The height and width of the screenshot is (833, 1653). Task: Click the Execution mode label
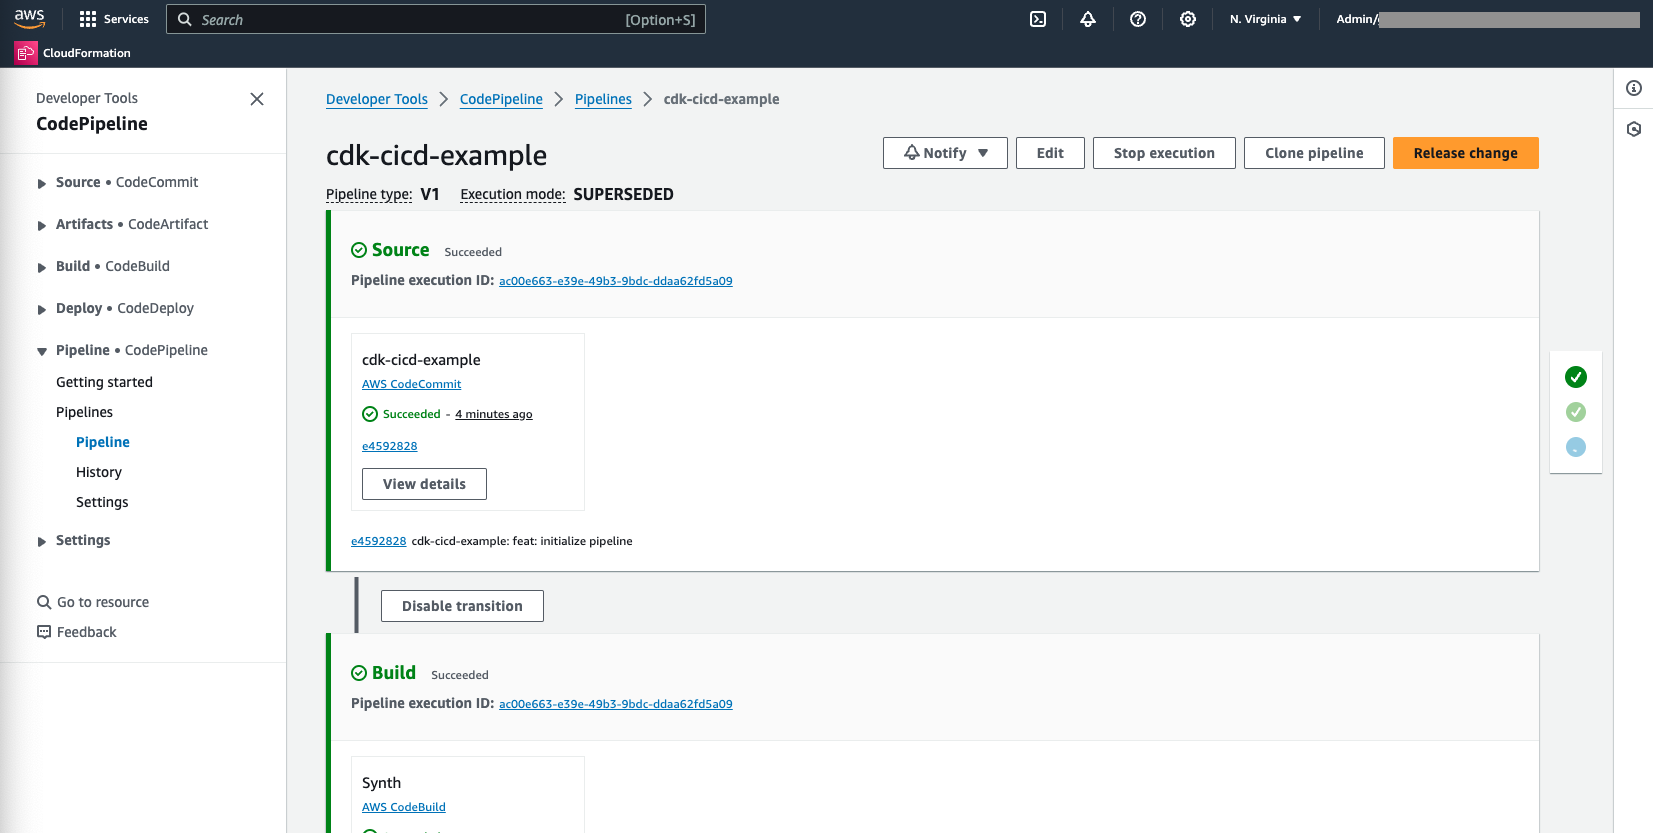tap(513, 194)
